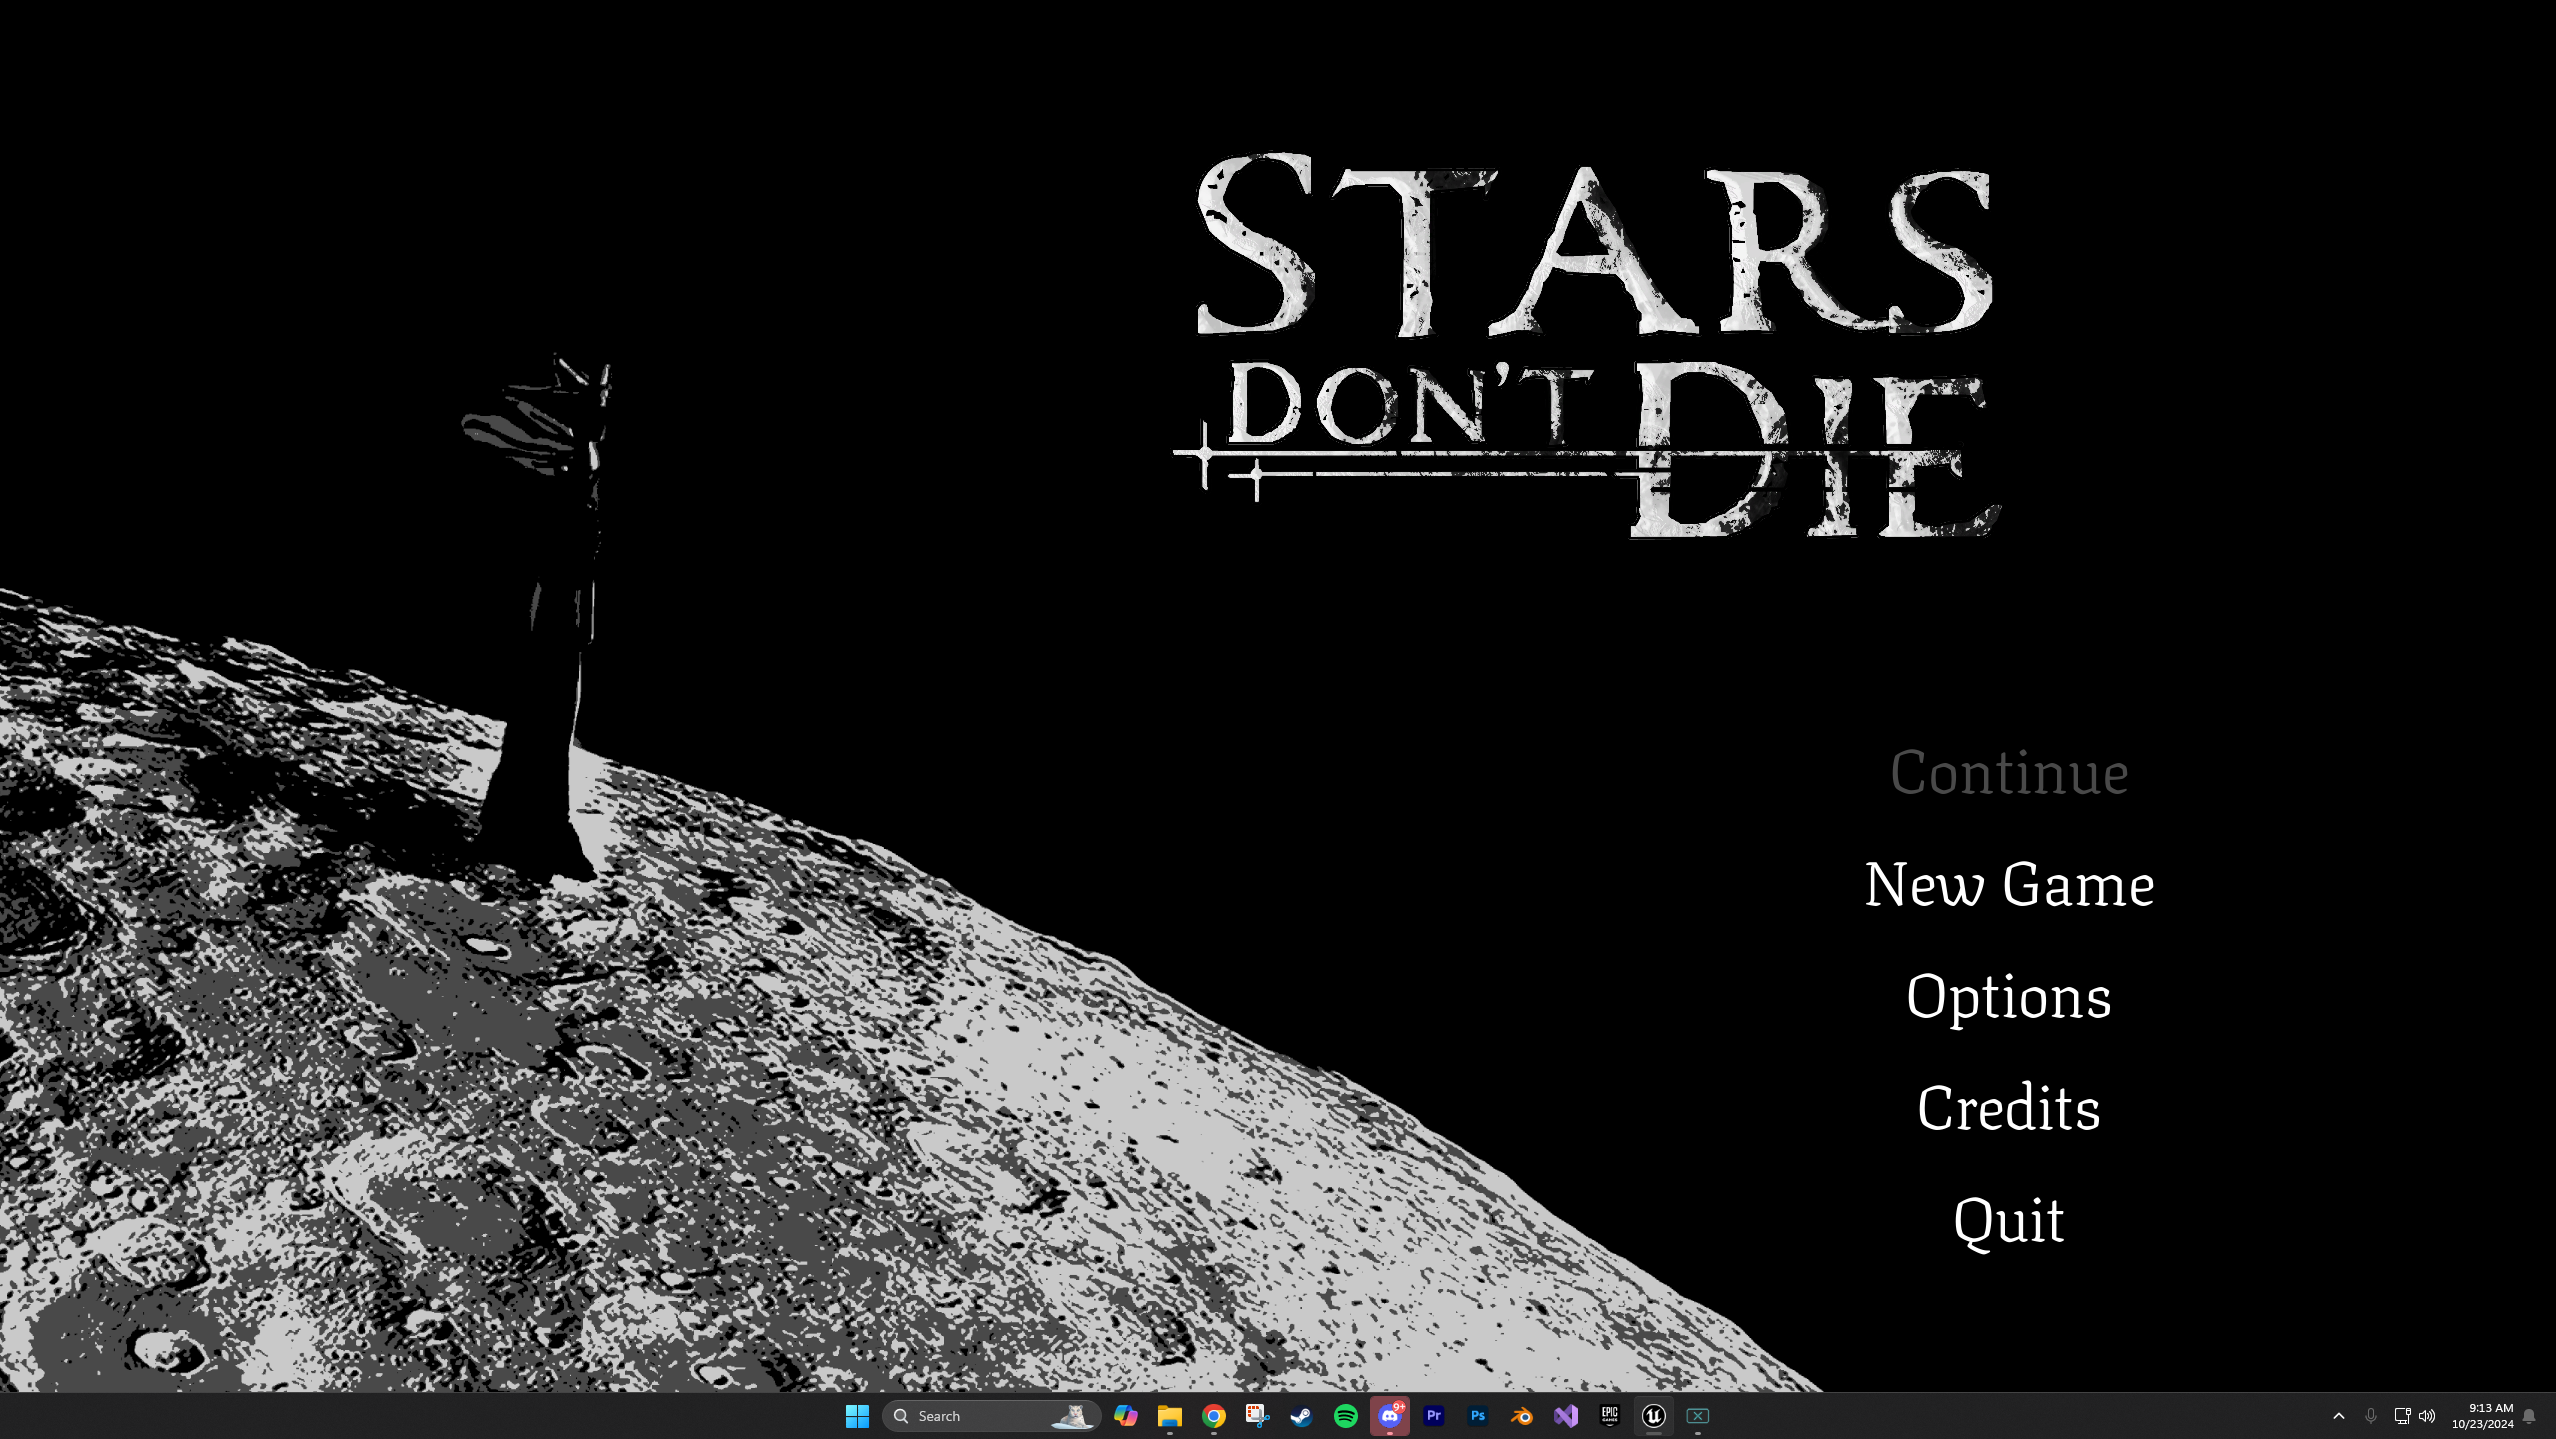Expand the hidden system tray icons

2338,1416
